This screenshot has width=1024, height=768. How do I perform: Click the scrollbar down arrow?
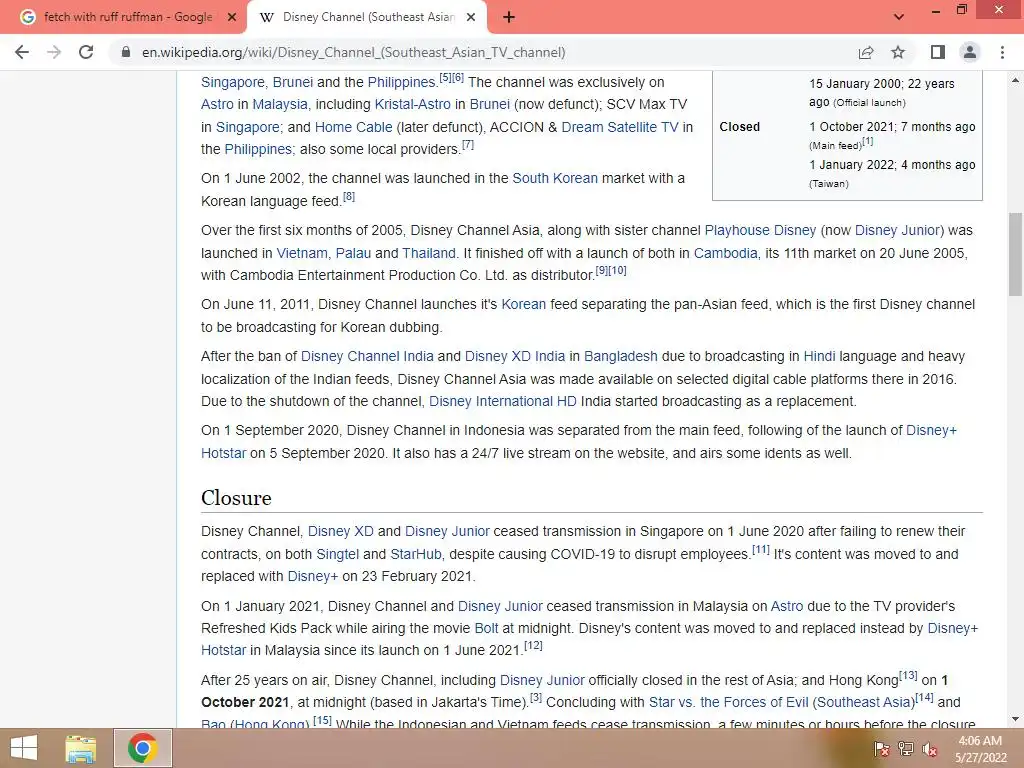(x=1016, y=720)
